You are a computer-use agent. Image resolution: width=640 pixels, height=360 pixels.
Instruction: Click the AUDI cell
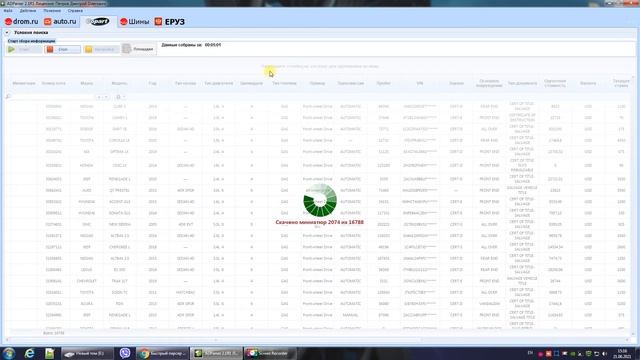point(87,191)
